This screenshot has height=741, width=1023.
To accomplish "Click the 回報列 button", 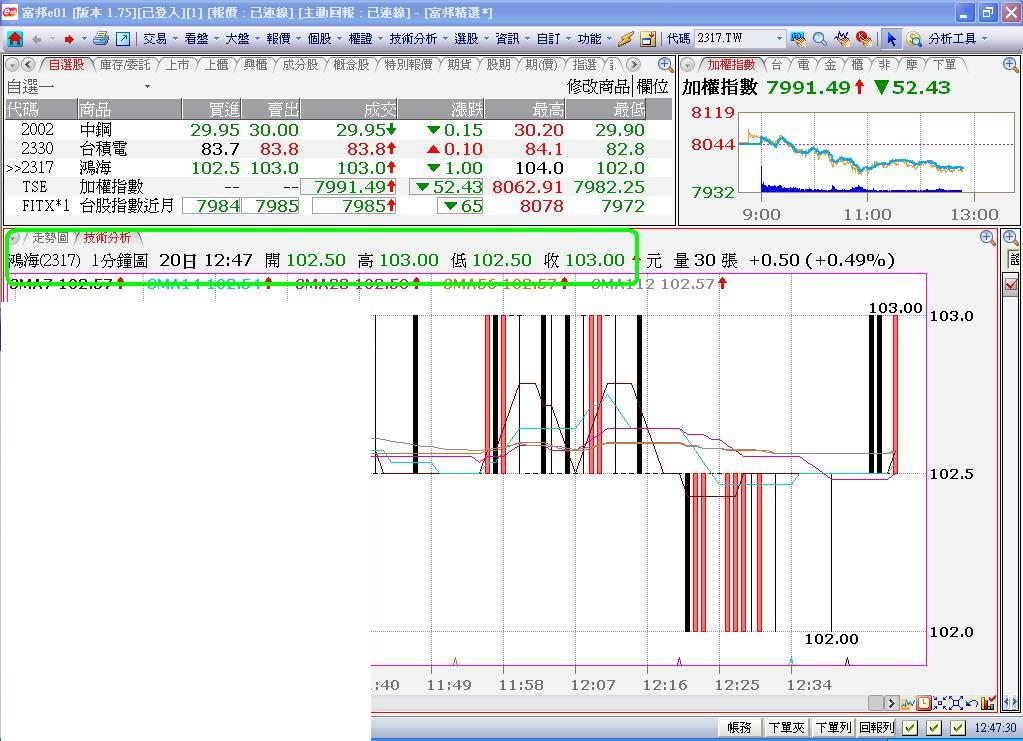I will click(876, 727).
